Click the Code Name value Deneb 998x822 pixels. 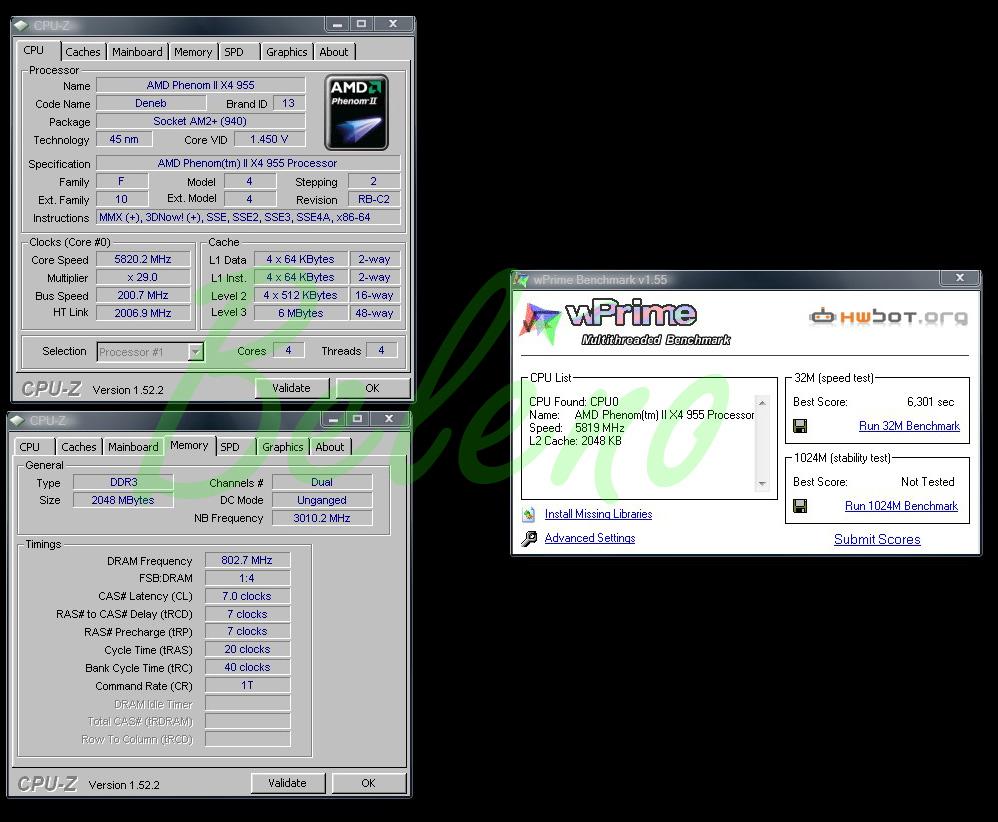(151, 103)
